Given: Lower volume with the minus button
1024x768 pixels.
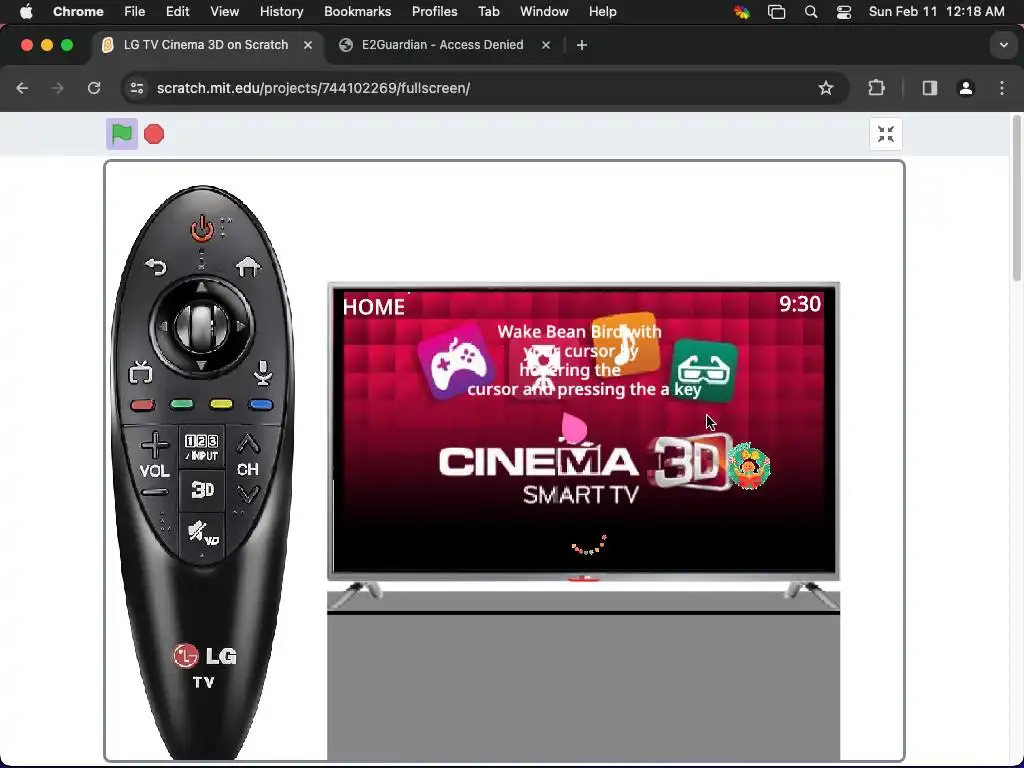Looking at the screenshot, I should click(x=155, y=492).
